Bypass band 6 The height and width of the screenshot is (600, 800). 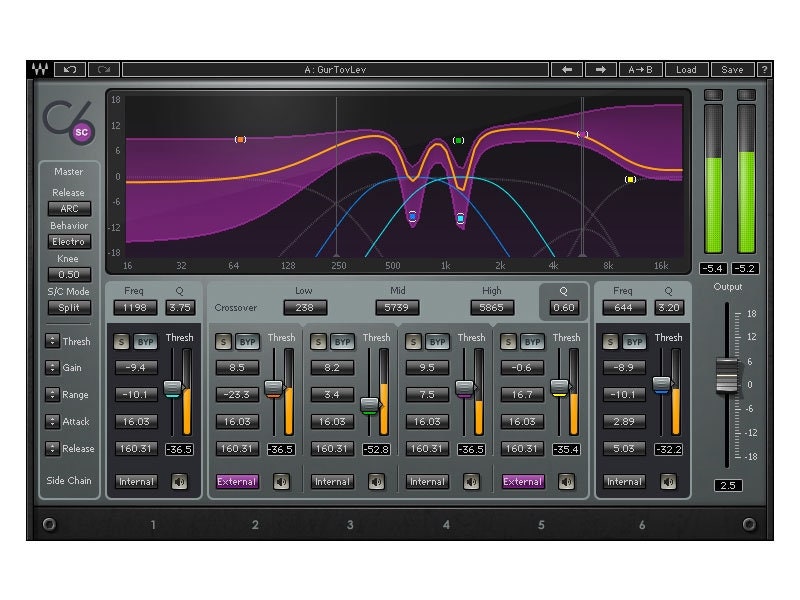[634, 342]
